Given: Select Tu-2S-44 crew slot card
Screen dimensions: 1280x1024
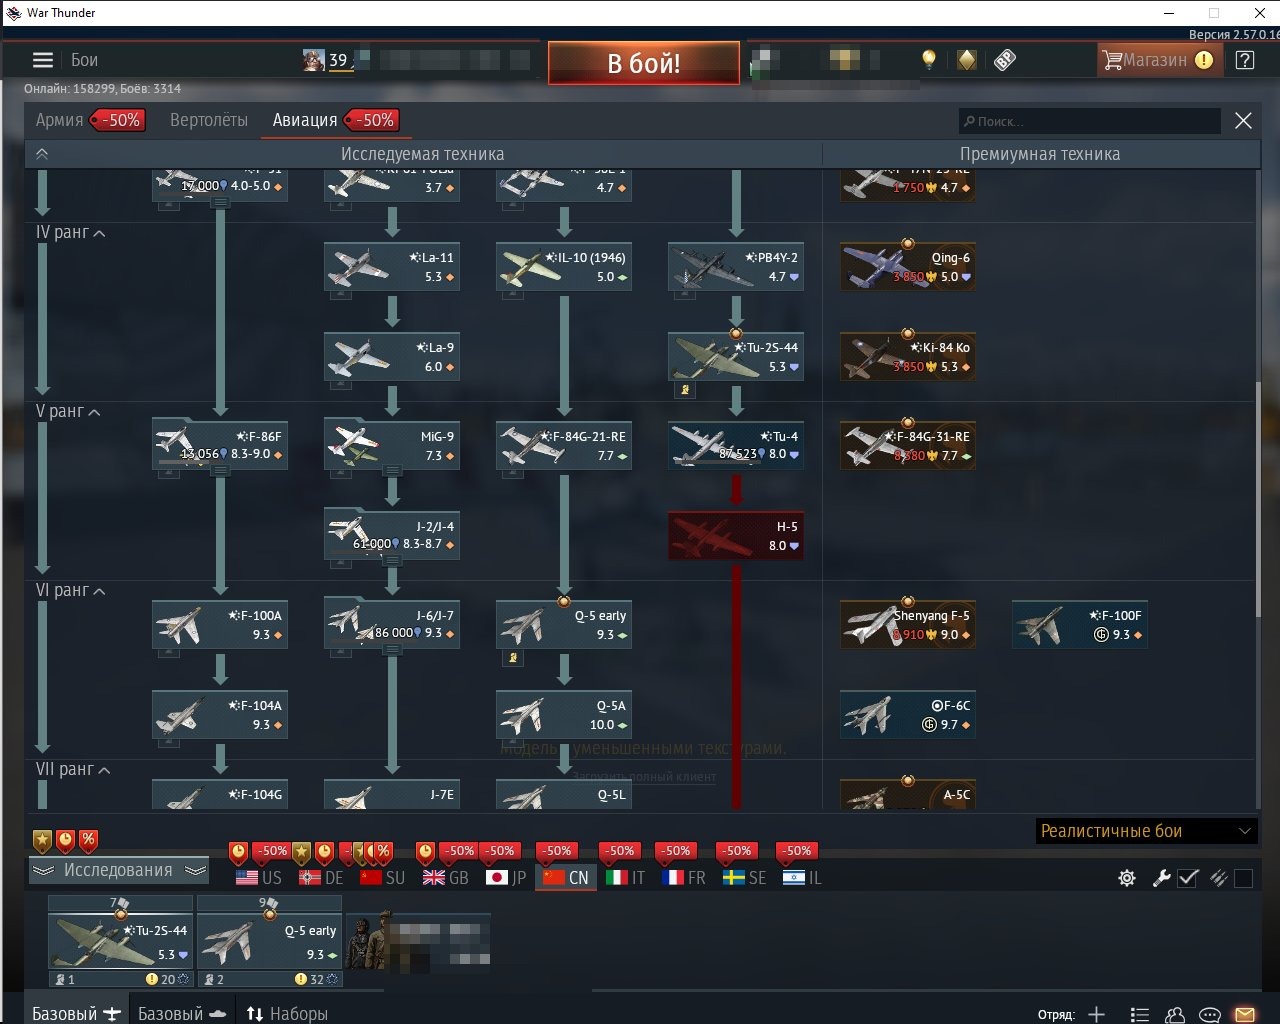Looking at the screenshot, I should [x=120, y=941].
